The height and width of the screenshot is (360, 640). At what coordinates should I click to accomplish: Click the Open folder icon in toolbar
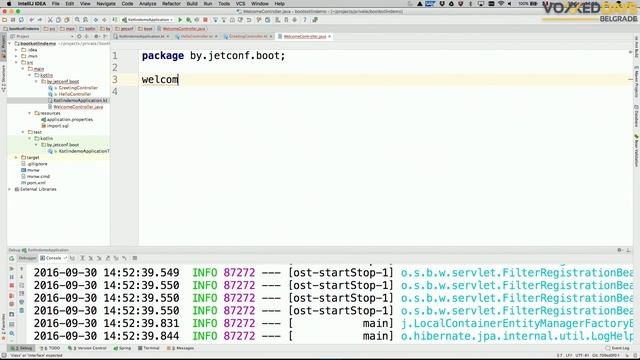coord(5,20)
